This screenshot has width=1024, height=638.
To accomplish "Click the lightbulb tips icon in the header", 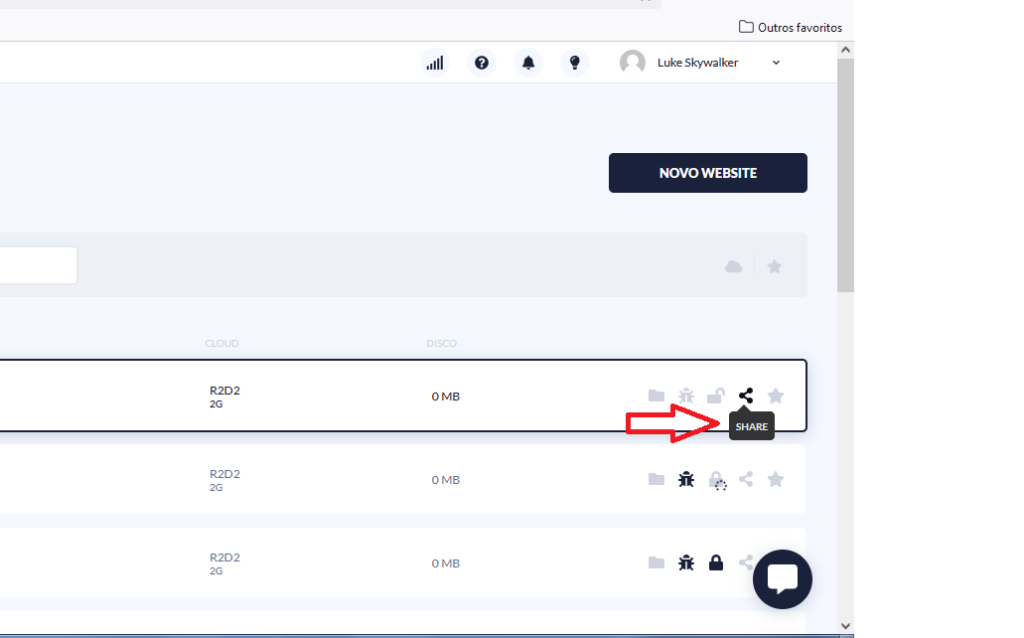I will [575, 63].
